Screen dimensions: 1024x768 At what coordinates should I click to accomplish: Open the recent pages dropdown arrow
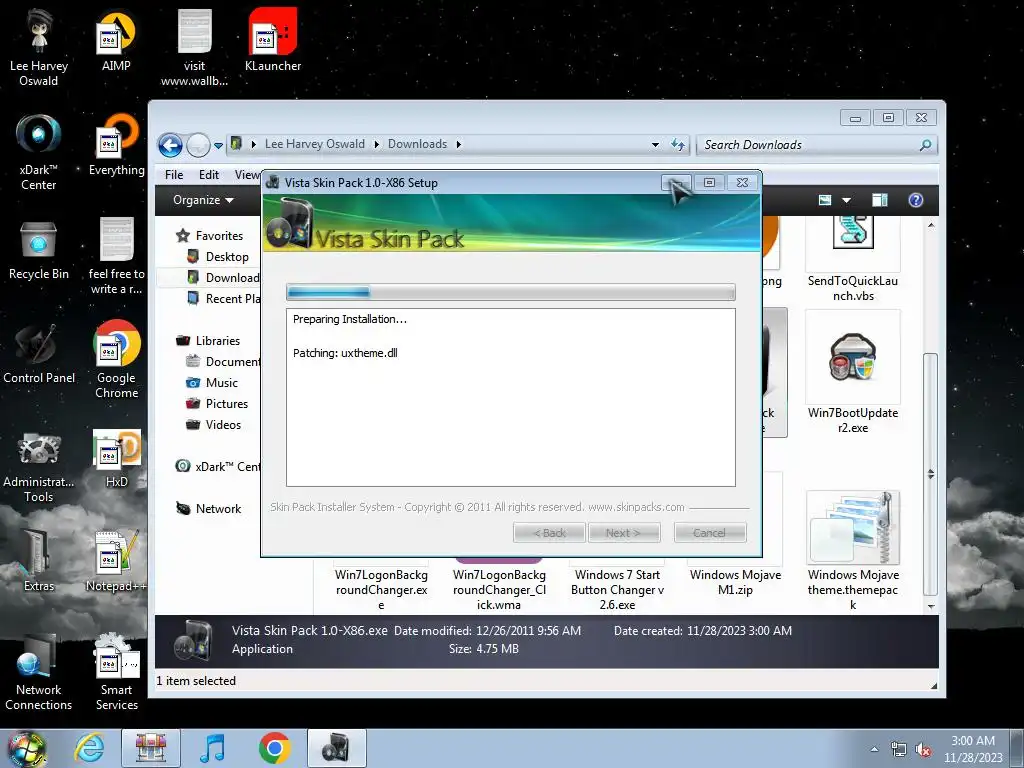218,146
